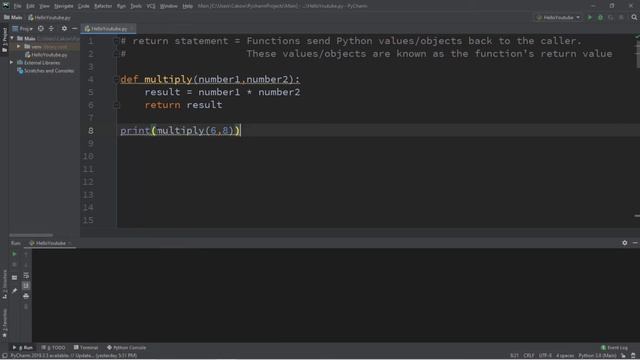Click the down arrow in Run console toolbar

pyautogui.click(x=26, y=264)
